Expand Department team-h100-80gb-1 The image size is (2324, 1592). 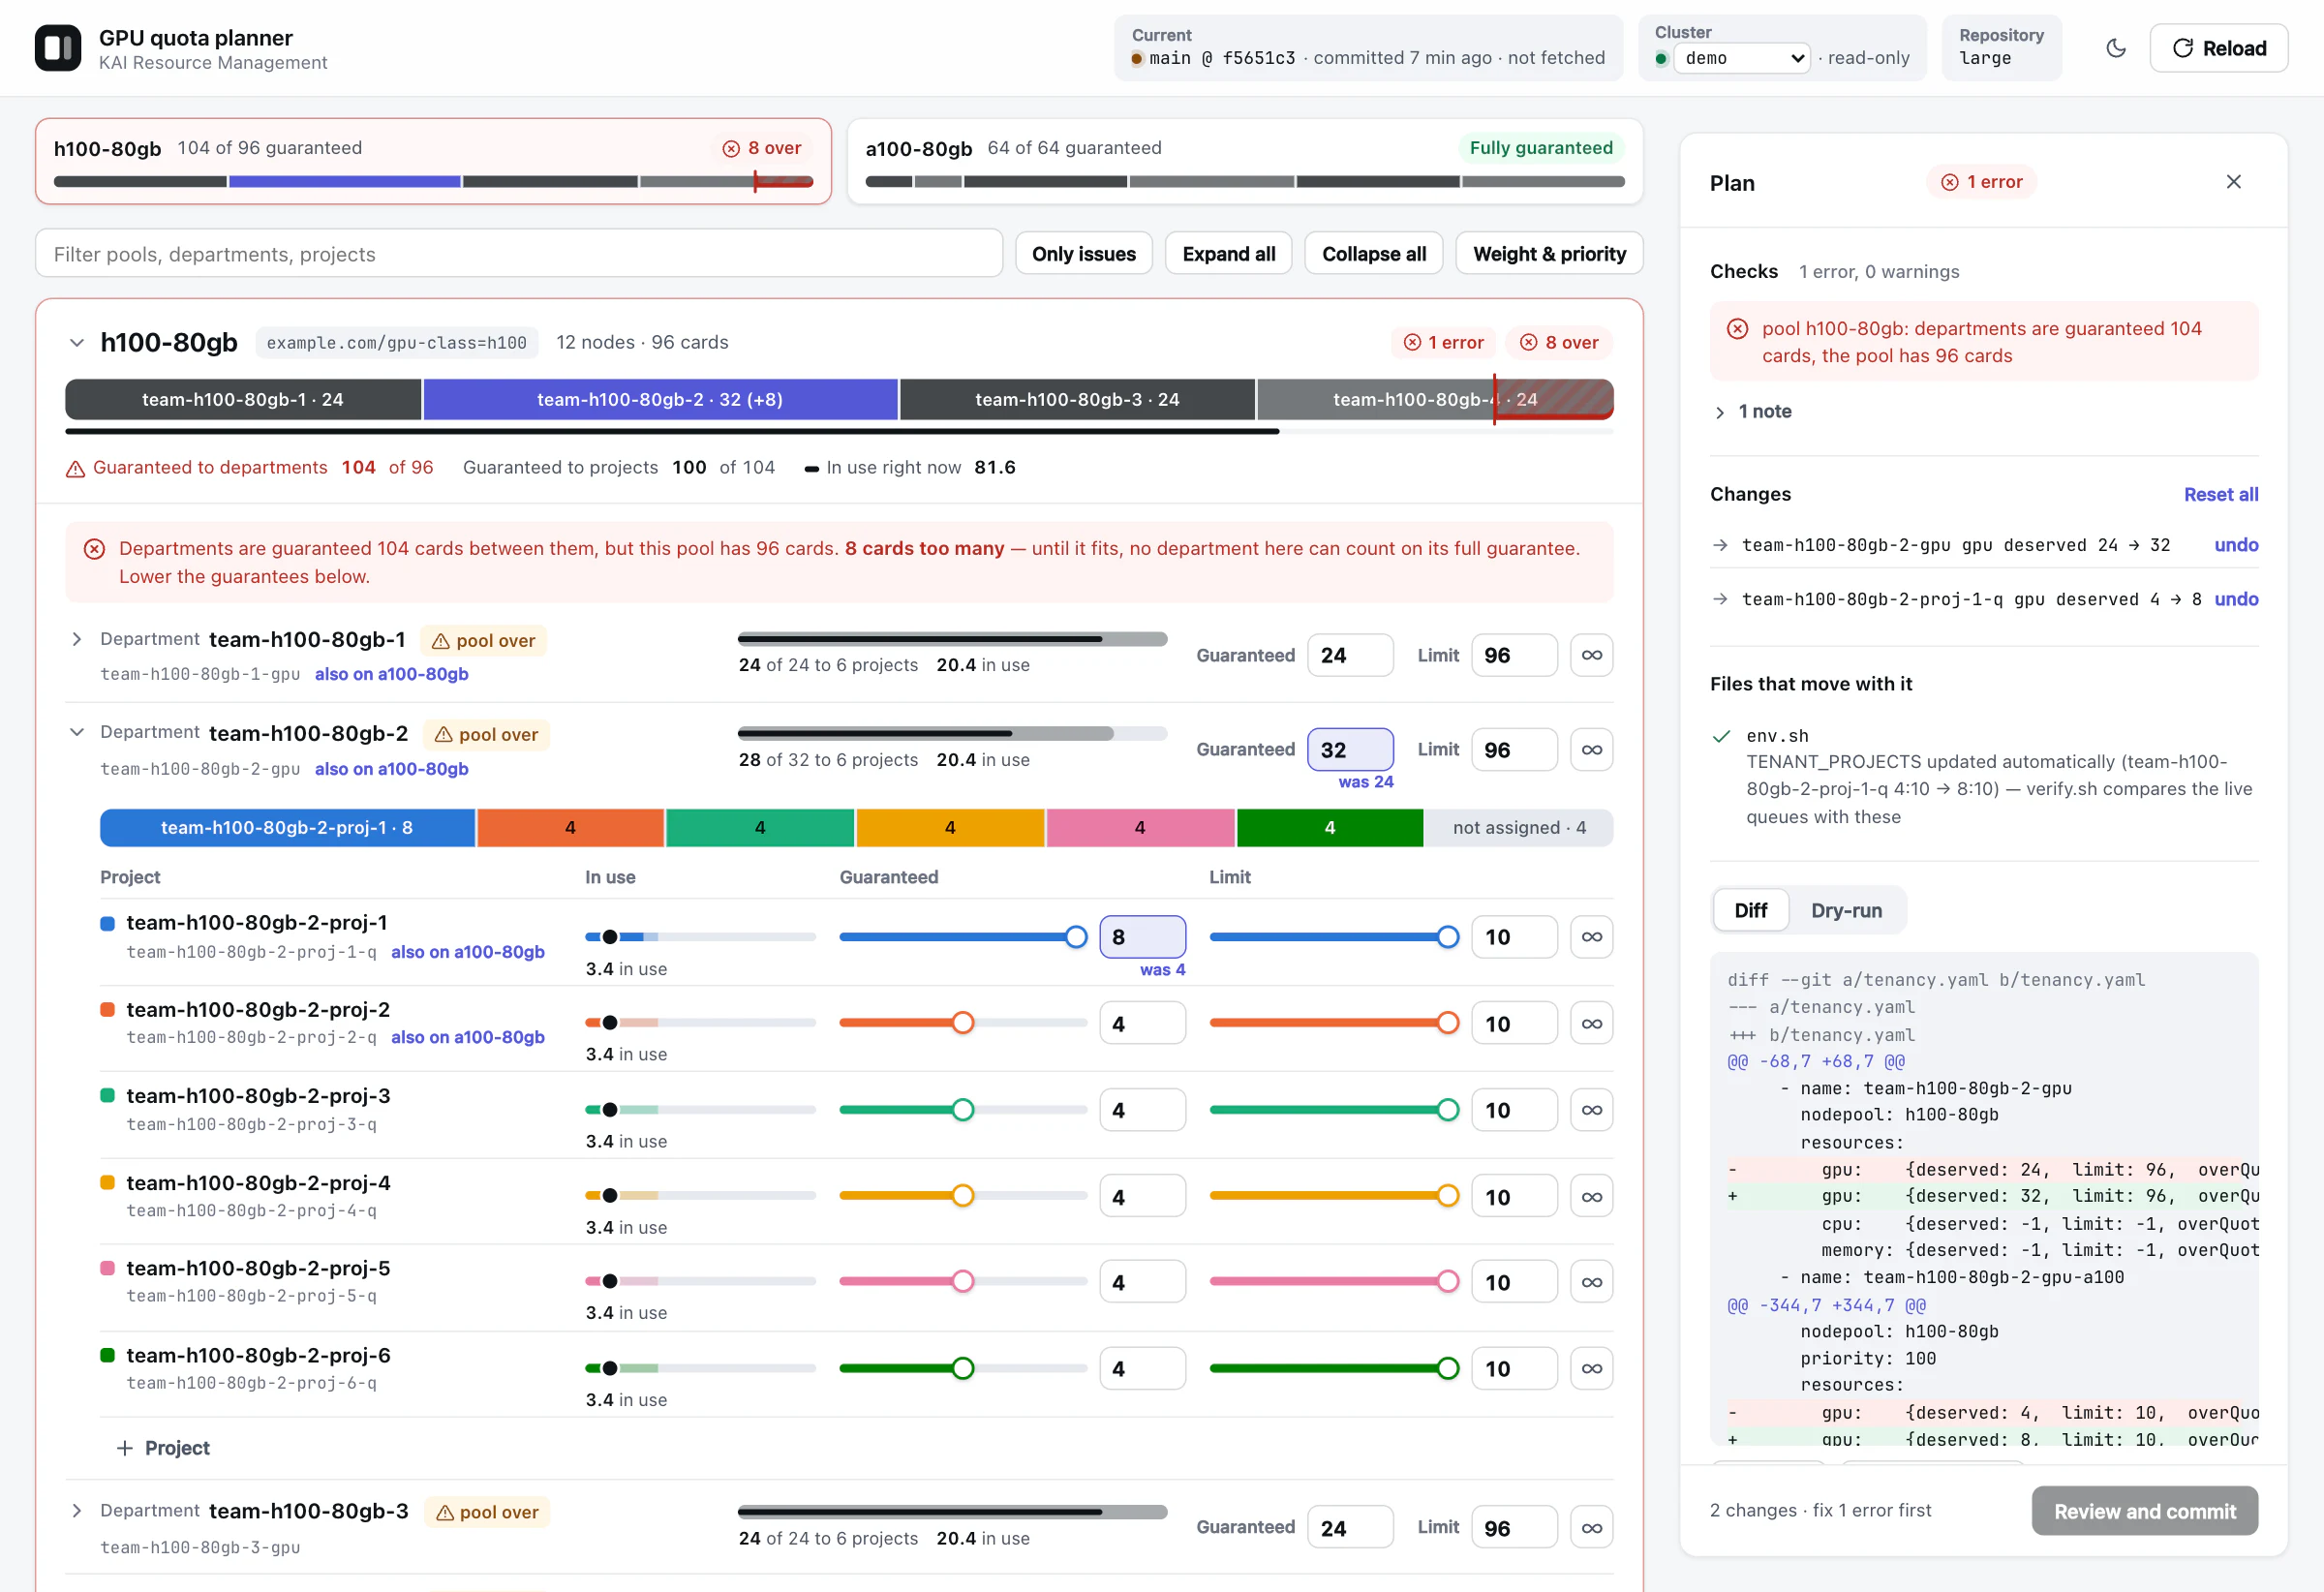pos(77,639)
